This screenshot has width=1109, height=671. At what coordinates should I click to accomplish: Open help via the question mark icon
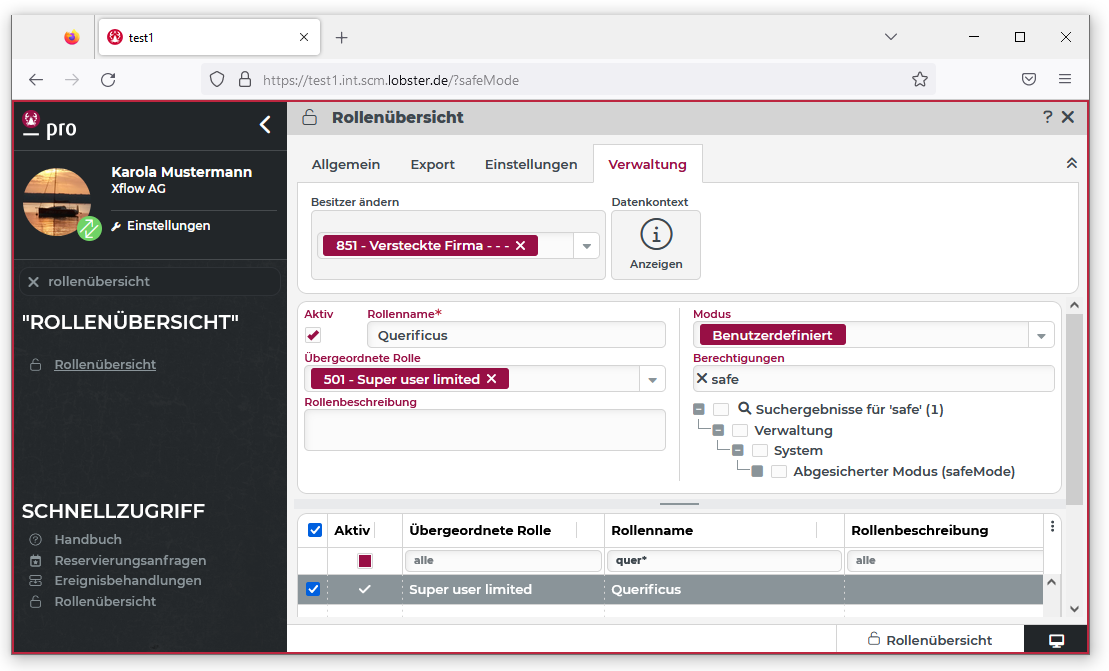(x=1047, y=117)
